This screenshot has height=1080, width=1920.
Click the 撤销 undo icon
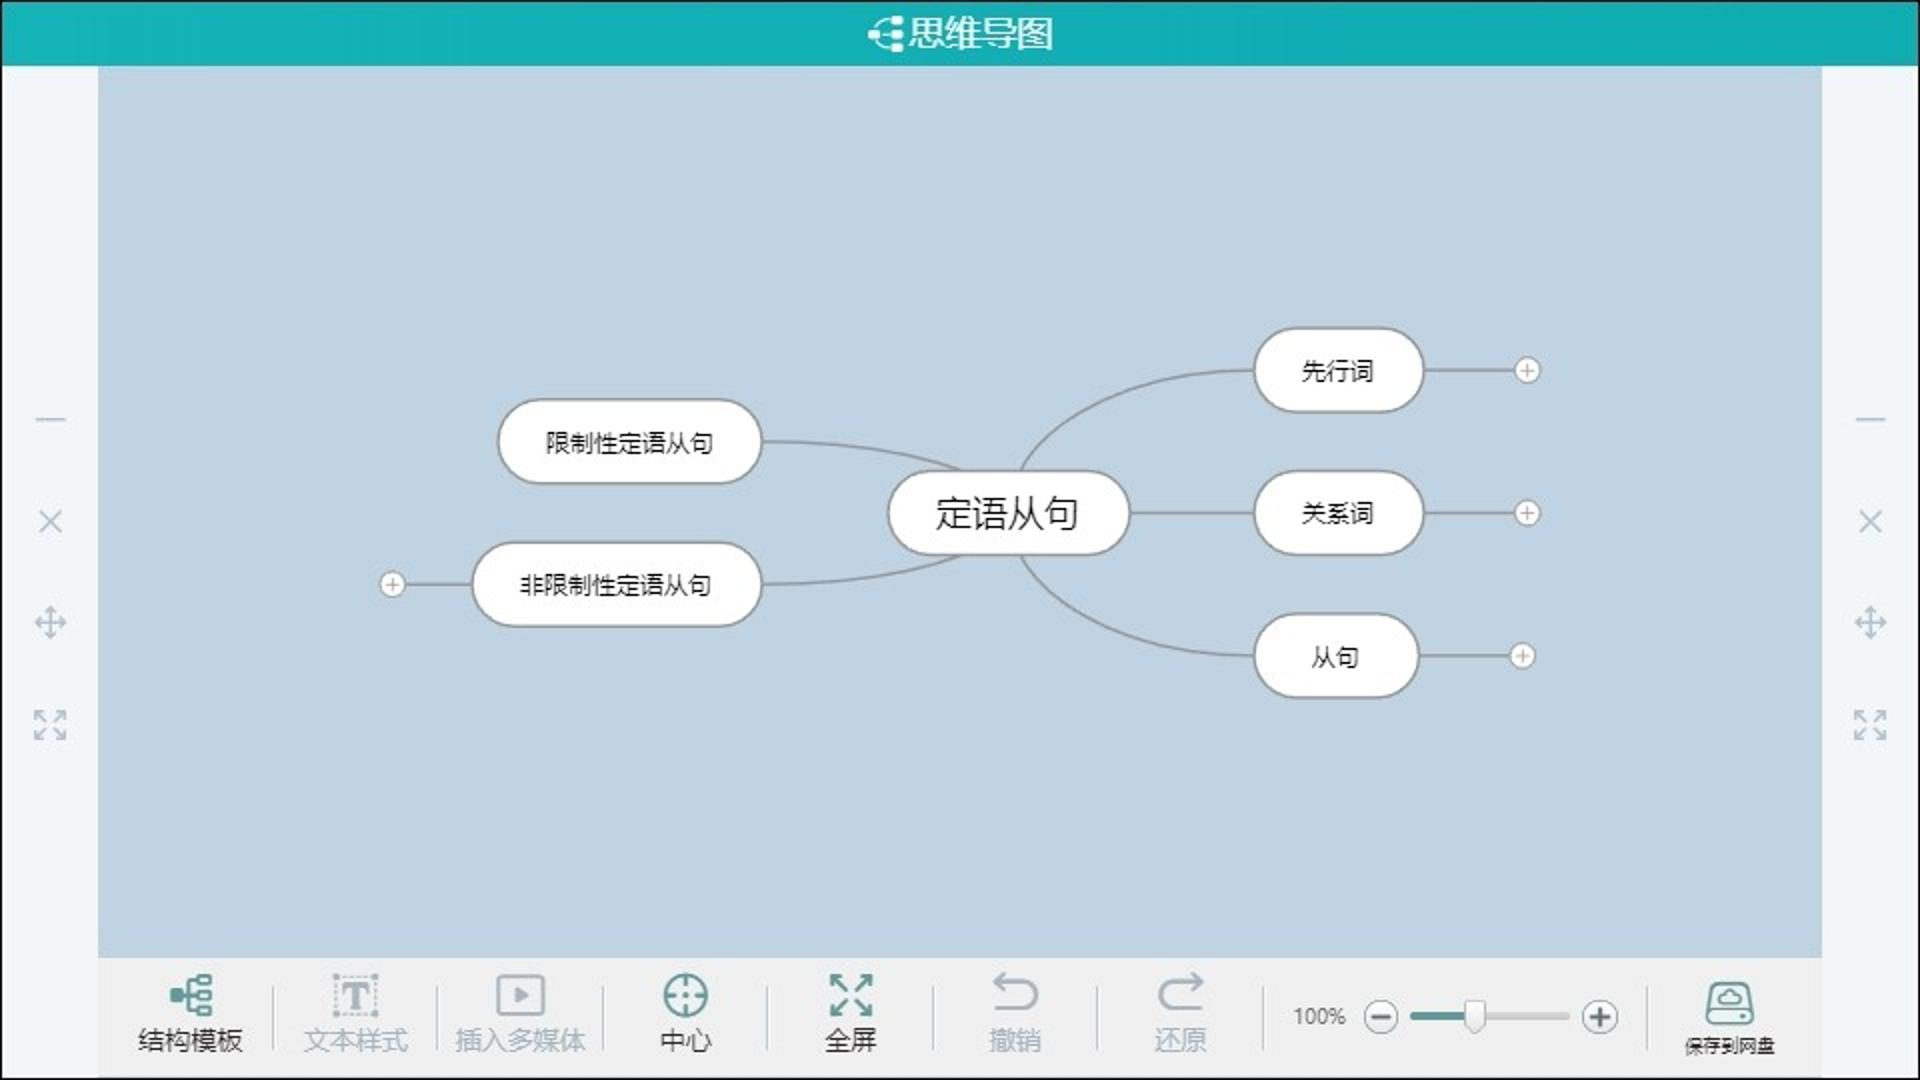[1015, 993]
